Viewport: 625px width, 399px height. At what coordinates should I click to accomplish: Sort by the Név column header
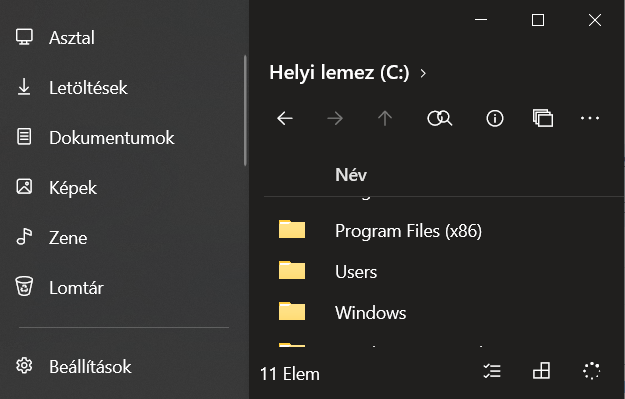[x=351, y=175]
